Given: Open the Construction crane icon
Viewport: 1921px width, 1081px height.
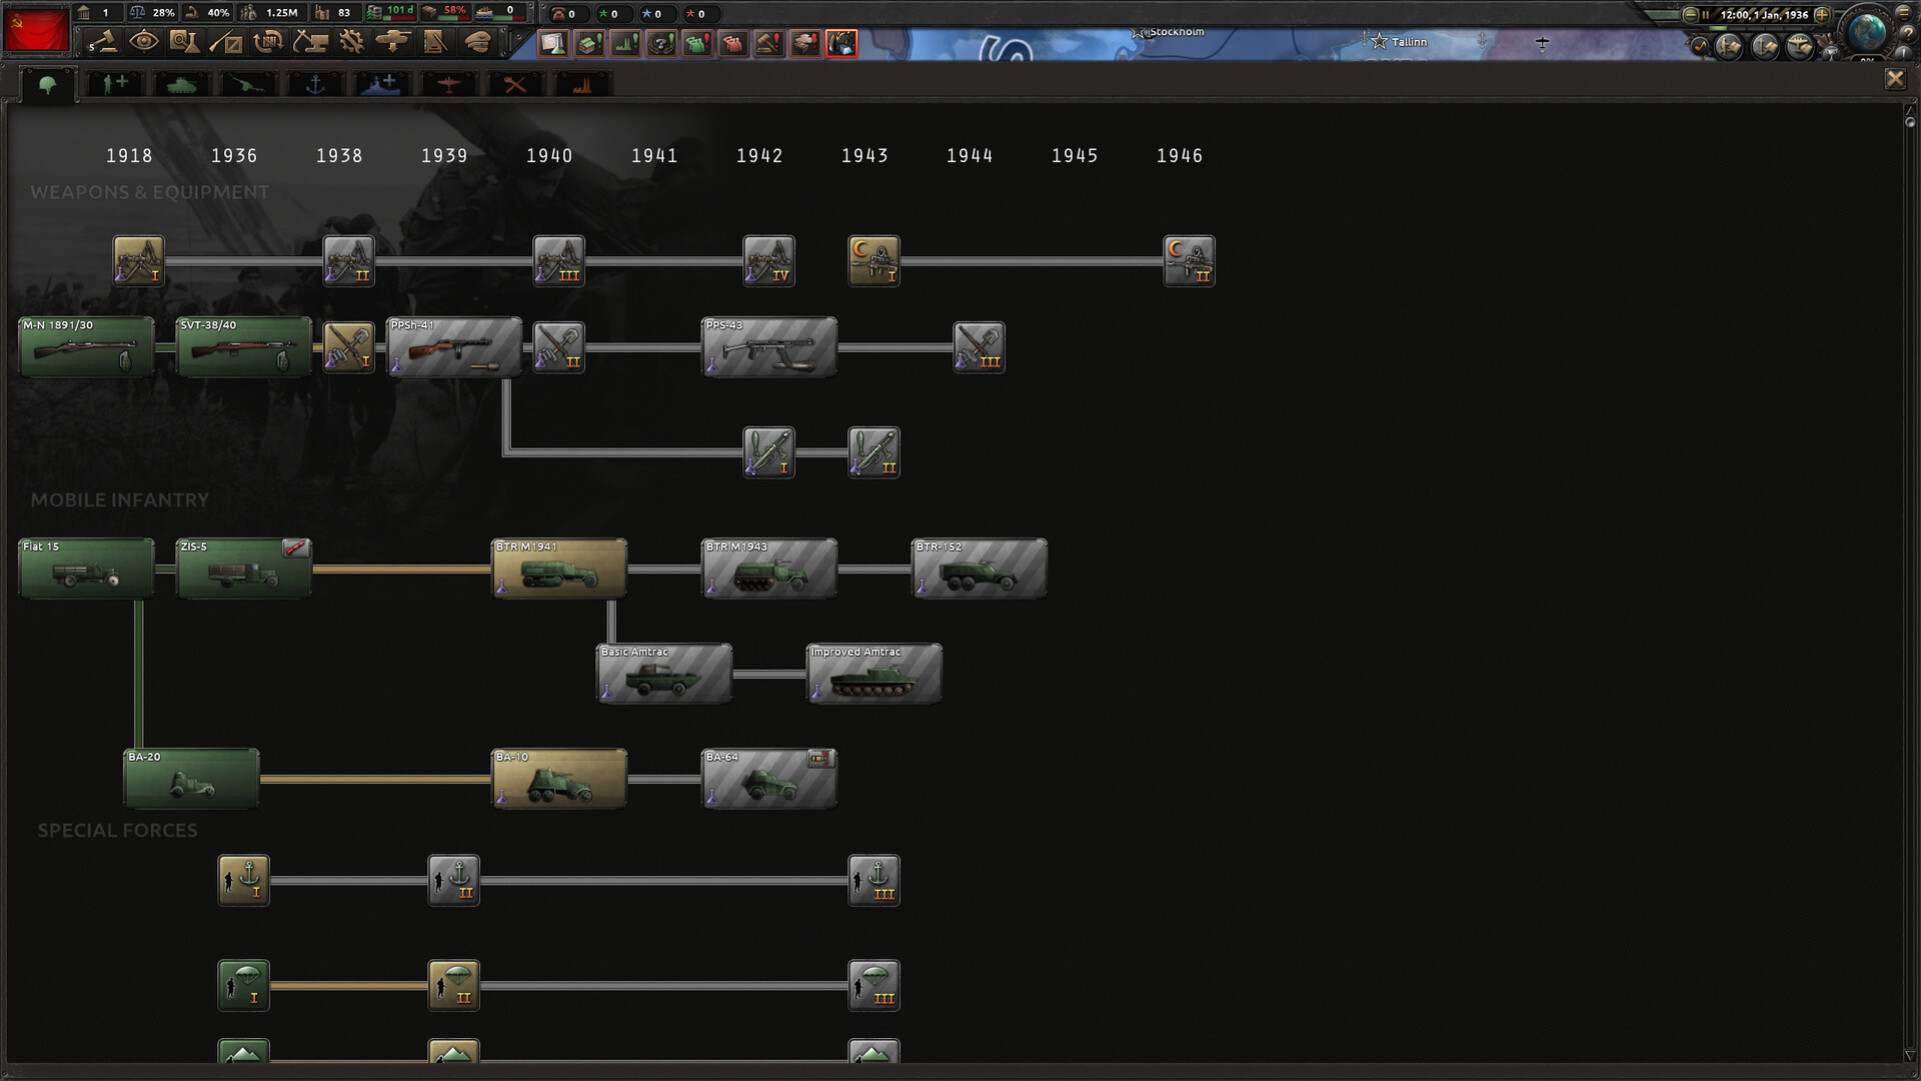Looking at the screenshot, I should click(x=310, y=42).
